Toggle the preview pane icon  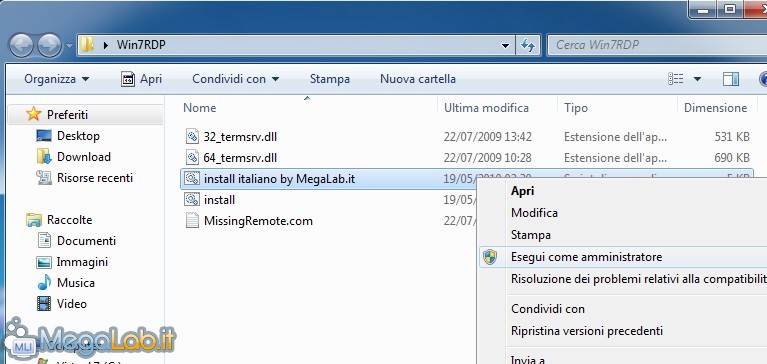(731, 79)
